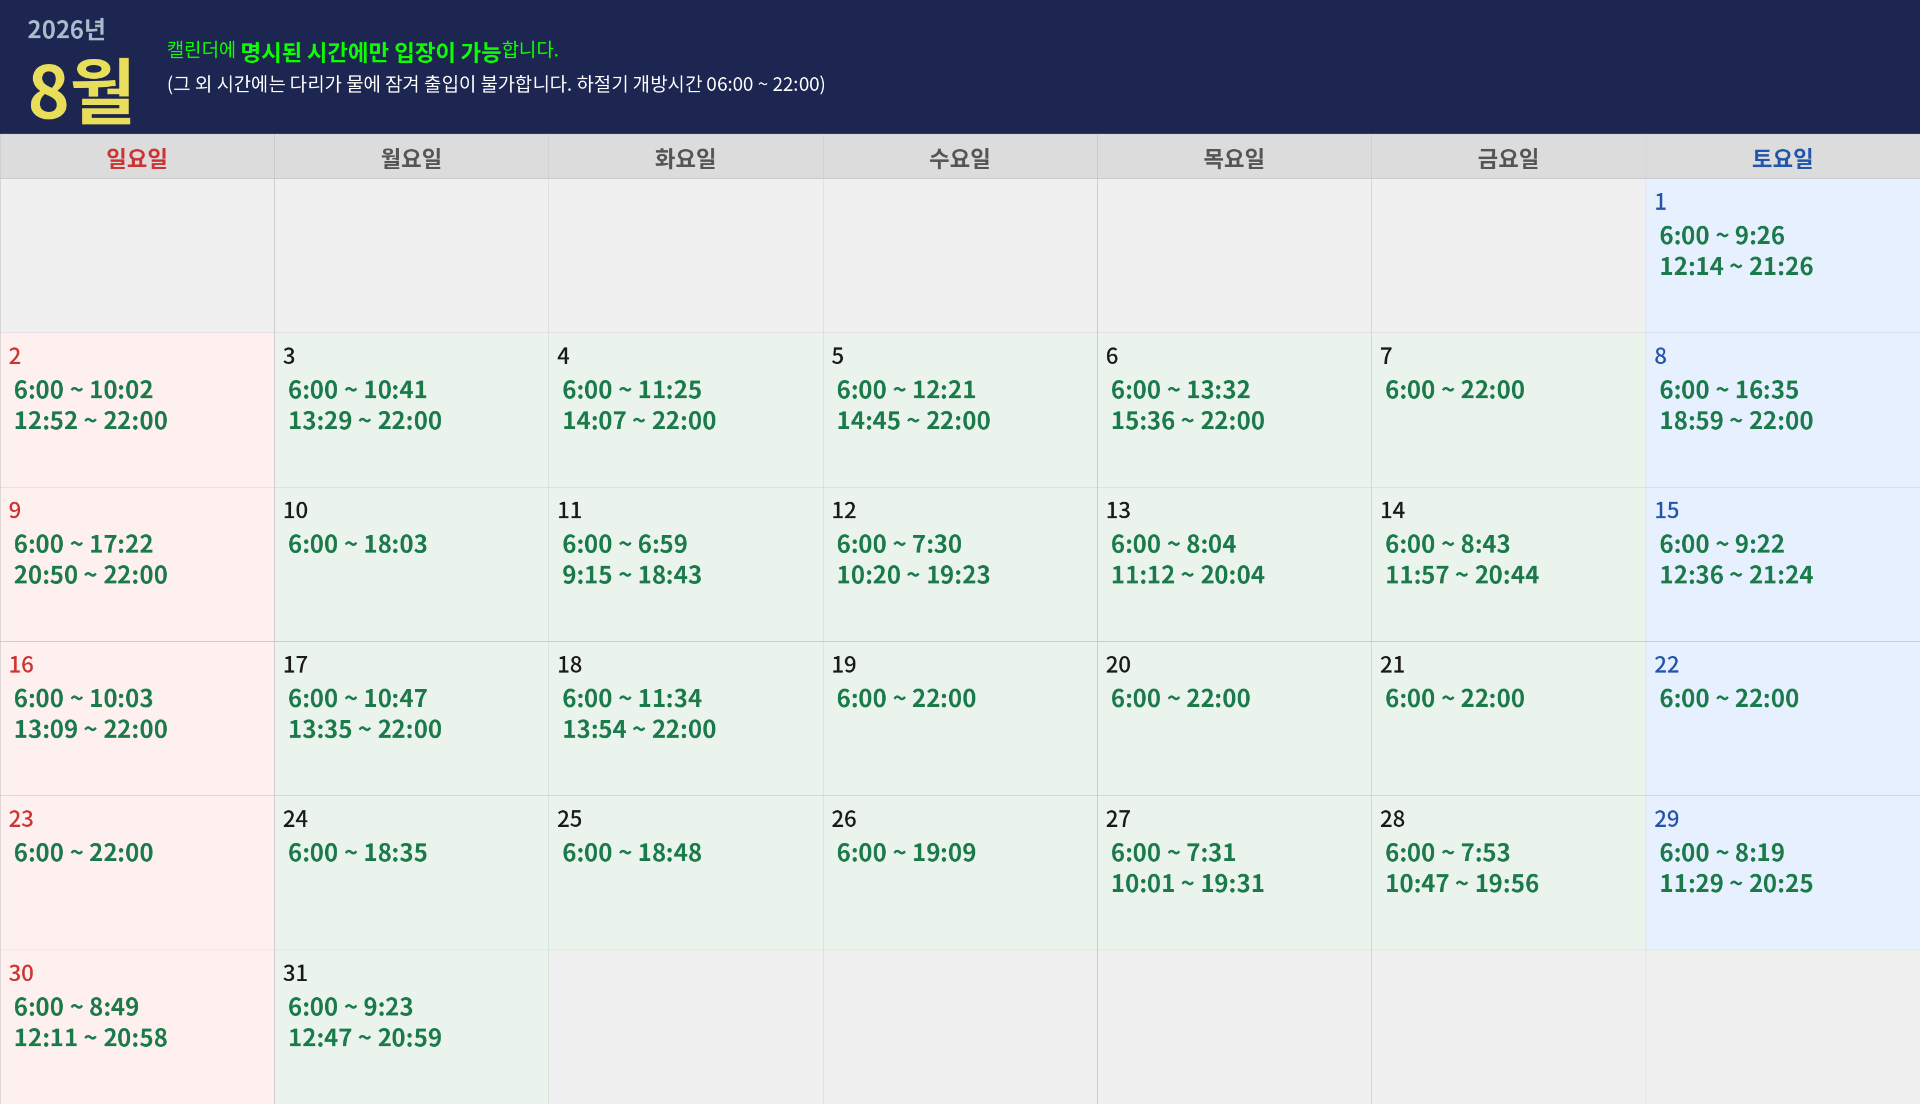Click the green entry-time notice text
Screen dimensions: 1920x1104
[x=362, y=51]
